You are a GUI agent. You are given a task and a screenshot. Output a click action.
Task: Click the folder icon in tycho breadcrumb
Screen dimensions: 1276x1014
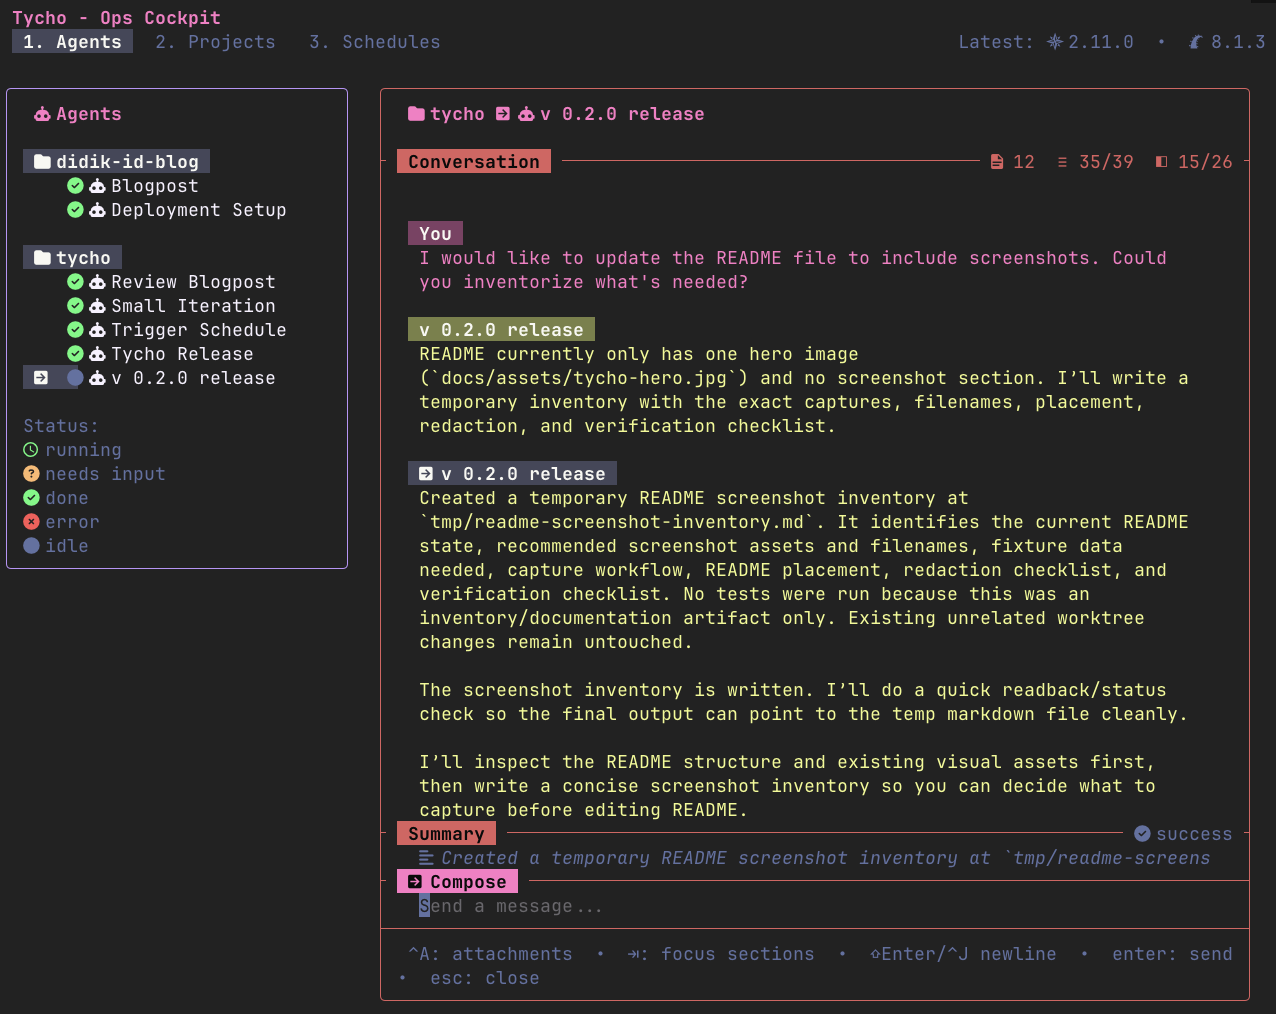[416, 114]
